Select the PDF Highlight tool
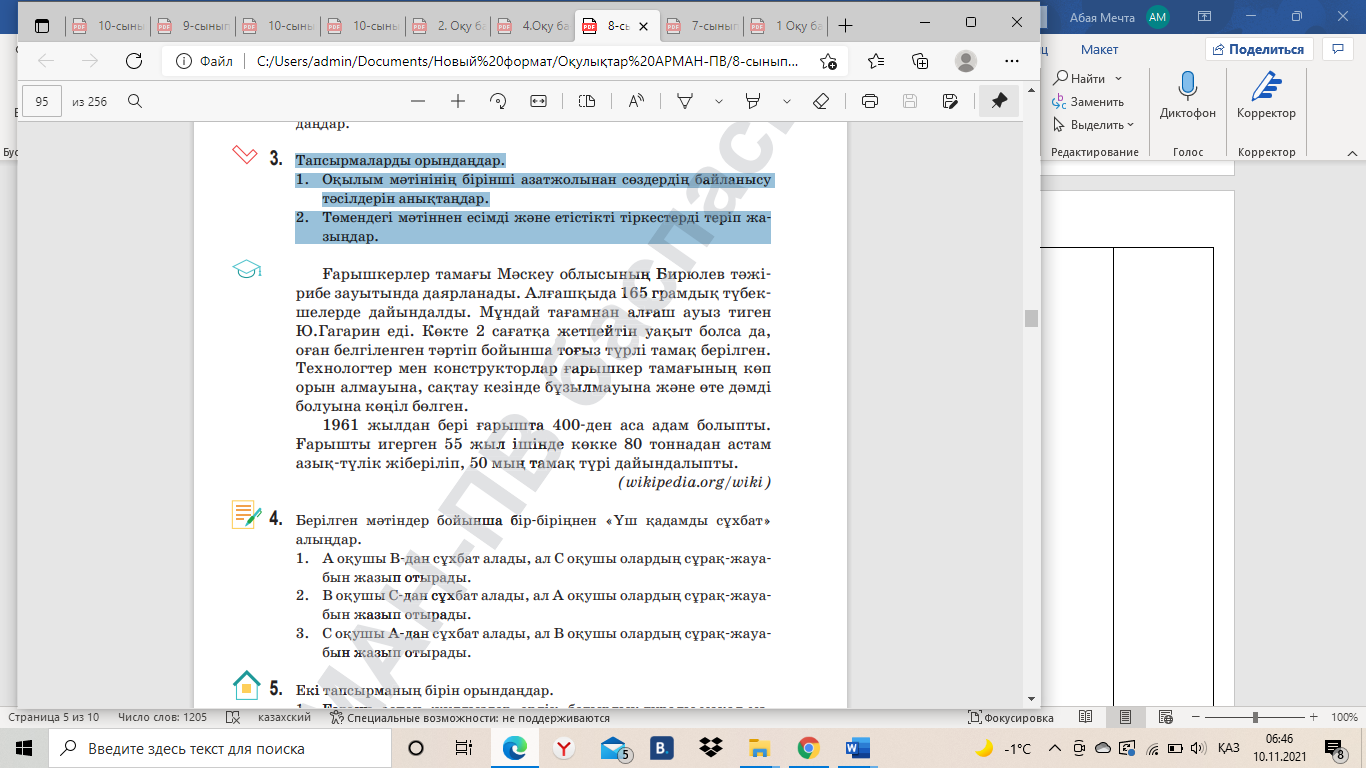Screen dimensions: 1366x768 (754, 101)
